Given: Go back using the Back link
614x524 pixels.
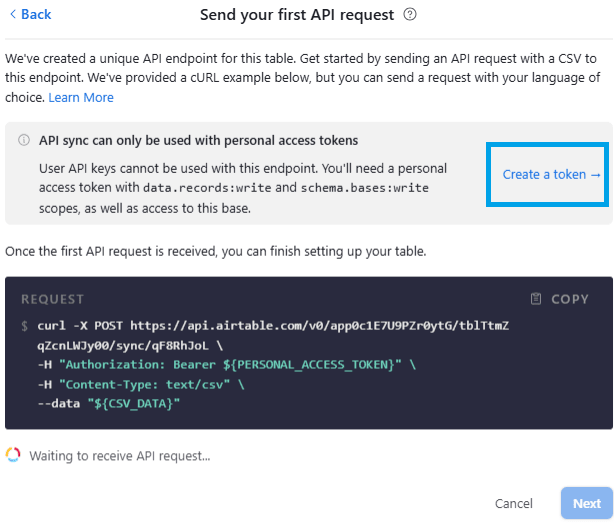Looking at the screenshot, I should coord(35,14).
